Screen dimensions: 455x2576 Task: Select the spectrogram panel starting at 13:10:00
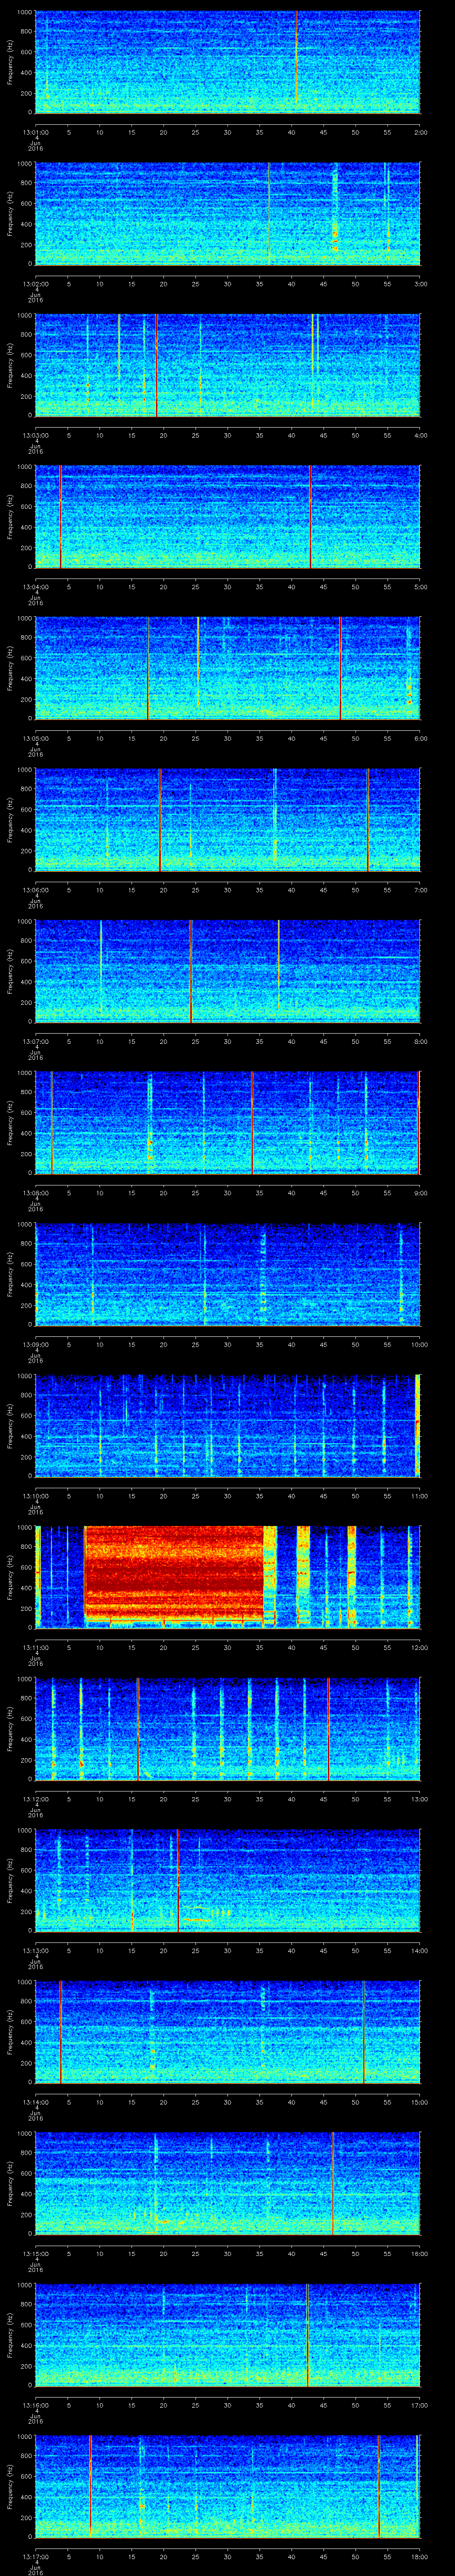(x=228, y=1426)
